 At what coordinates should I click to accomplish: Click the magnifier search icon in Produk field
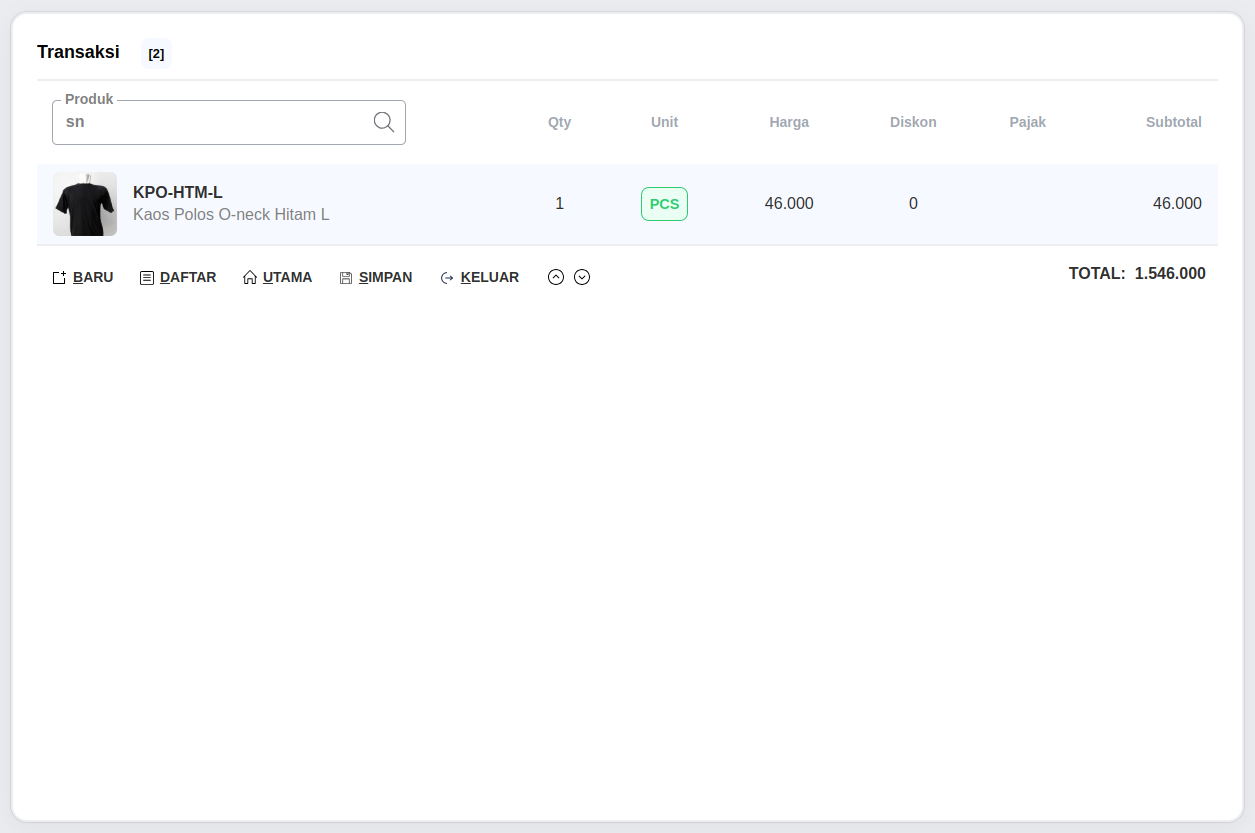384,122
